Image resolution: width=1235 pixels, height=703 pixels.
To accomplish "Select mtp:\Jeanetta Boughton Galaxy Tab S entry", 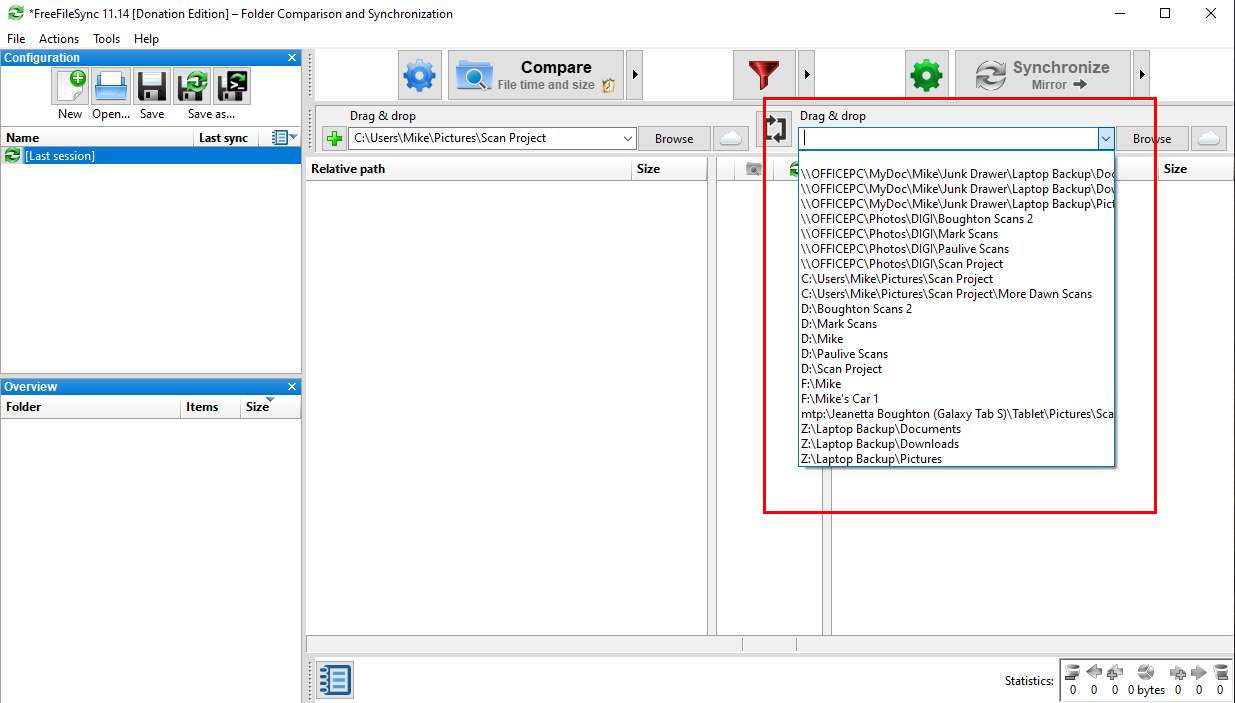I will coord(956,414).
